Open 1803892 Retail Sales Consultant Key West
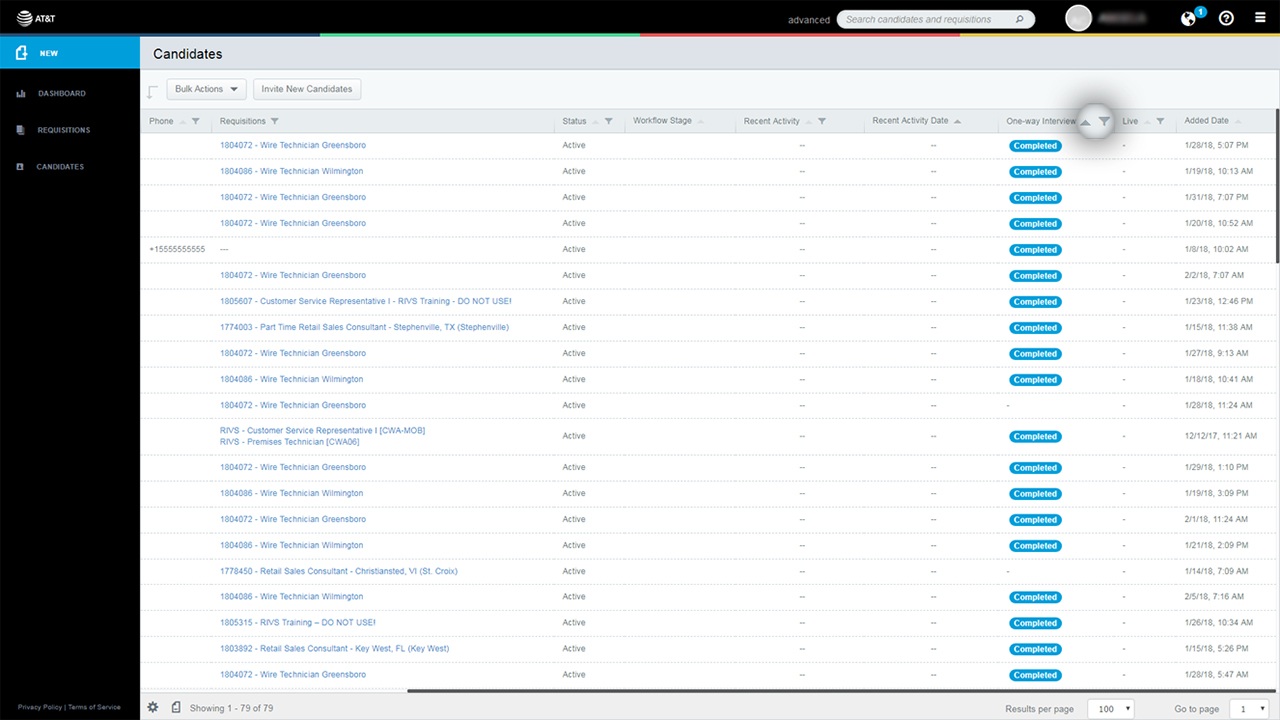Viewport: 1280px width, 720px height. tap(335, 649)
